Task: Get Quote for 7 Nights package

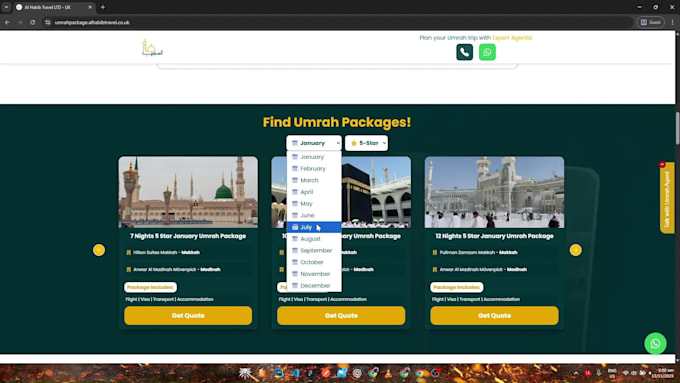Action: point(188,316)
